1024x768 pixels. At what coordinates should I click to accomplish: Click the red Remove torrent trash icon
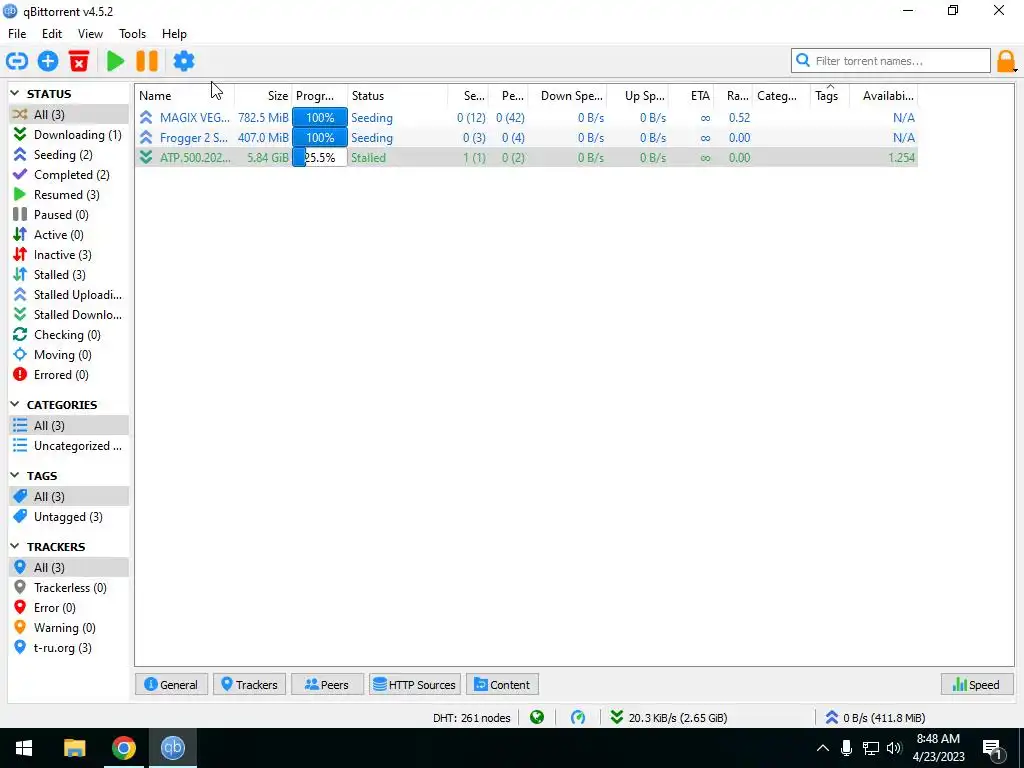tap(79, 61)
